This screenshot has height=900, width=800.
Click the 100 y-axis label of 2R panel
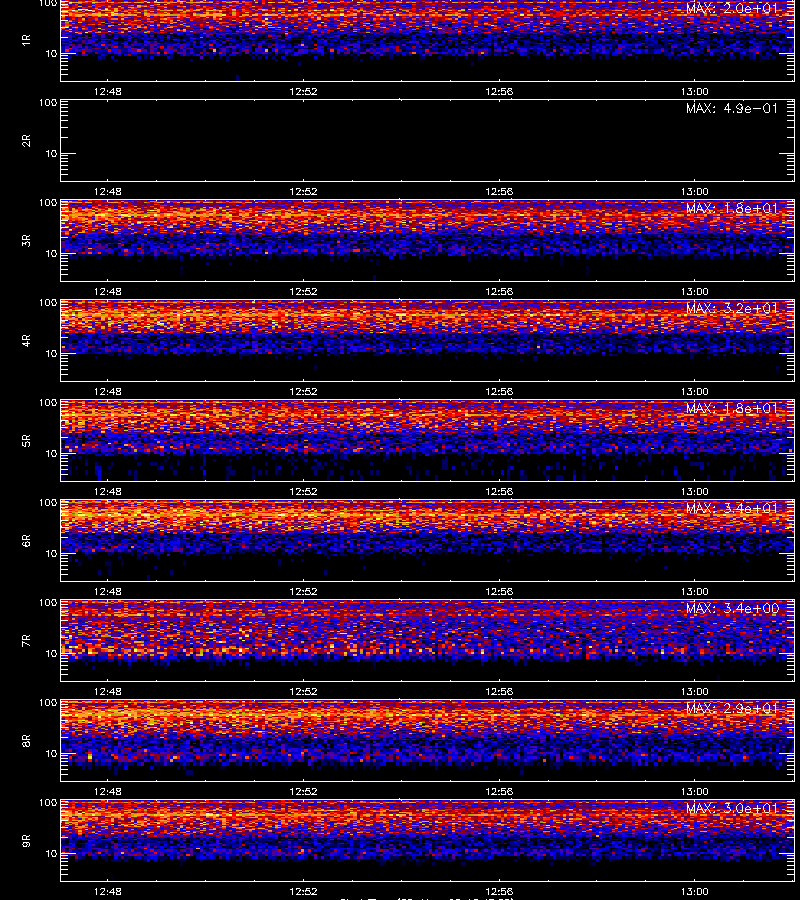tap(48, 103)
